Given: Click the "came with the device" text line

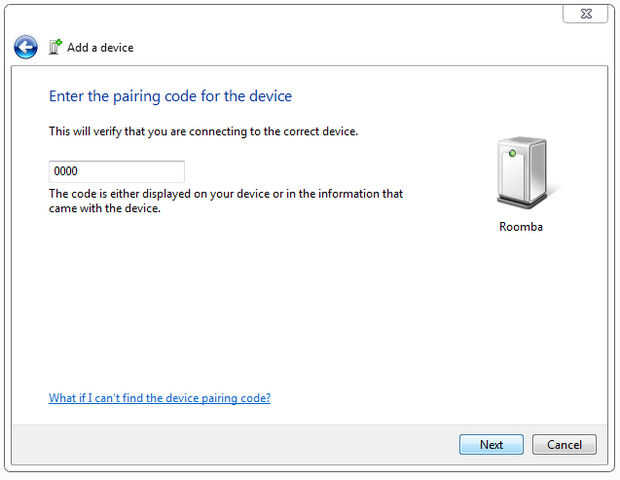Looking at the screenshot, I should (x=105, y=209).
